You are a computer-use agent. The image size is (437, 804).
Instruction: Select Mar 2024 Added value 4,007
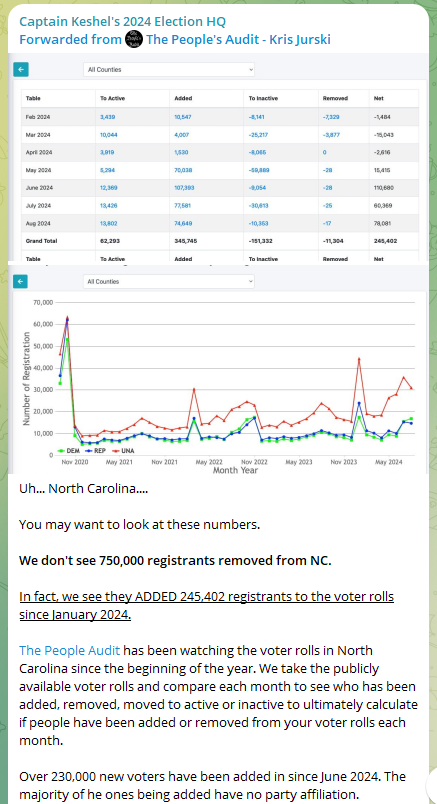(x=182, y=135)
